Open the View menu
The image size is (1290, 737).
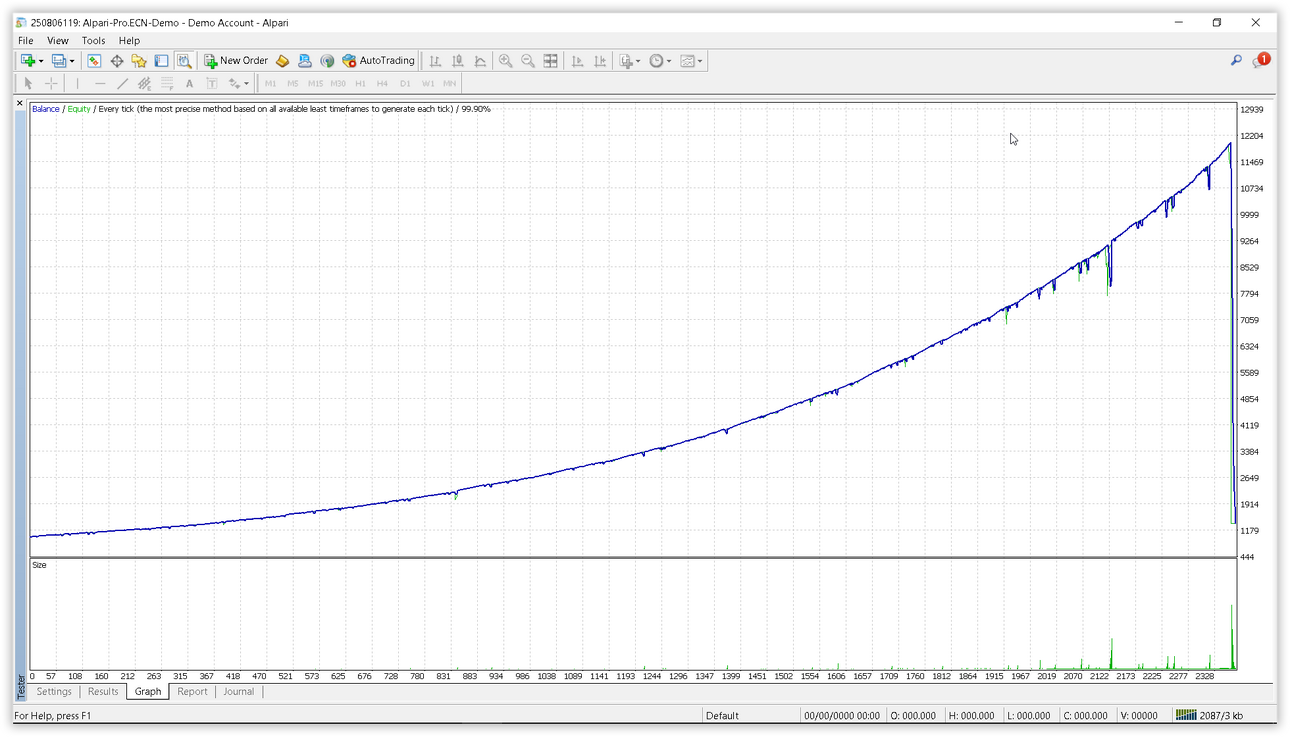point(58,41)
